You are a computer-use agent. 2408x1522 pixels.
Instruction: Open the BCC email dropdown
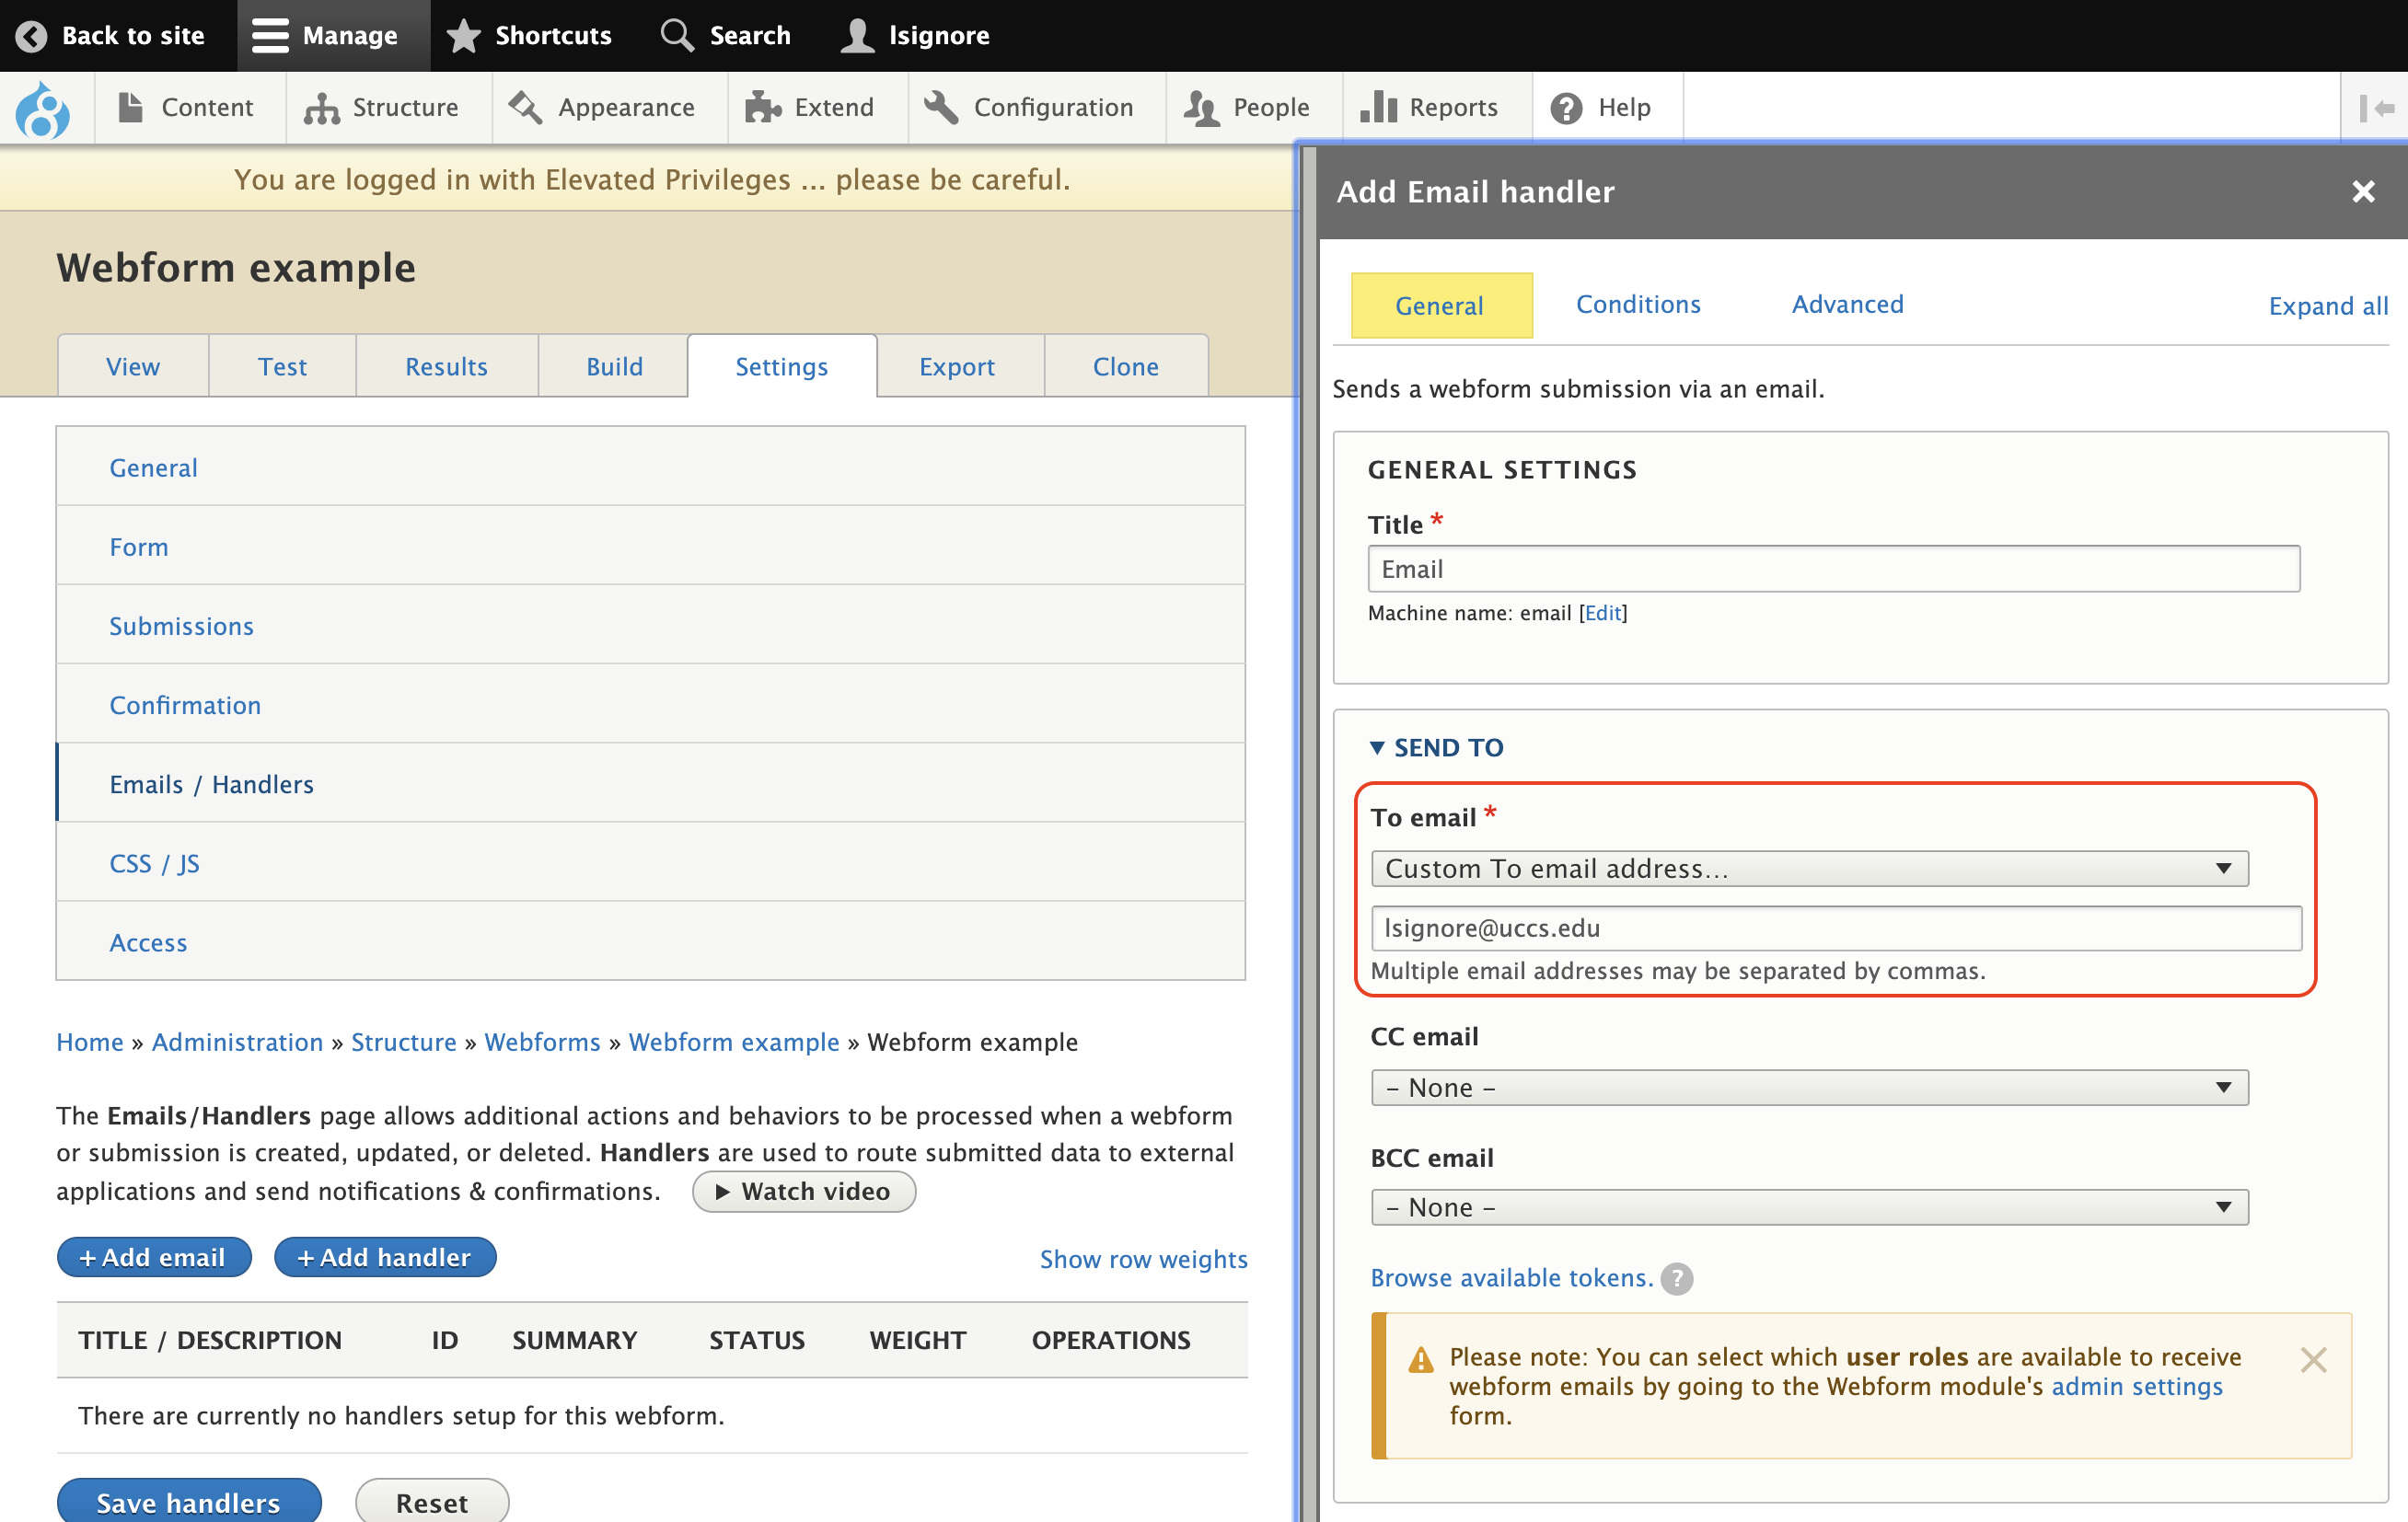(x=1809, y=1208)
